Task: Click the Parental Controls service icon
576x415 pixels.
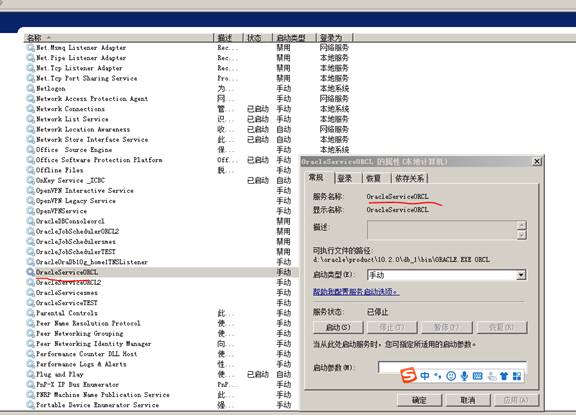Action: tap(30, 313)
